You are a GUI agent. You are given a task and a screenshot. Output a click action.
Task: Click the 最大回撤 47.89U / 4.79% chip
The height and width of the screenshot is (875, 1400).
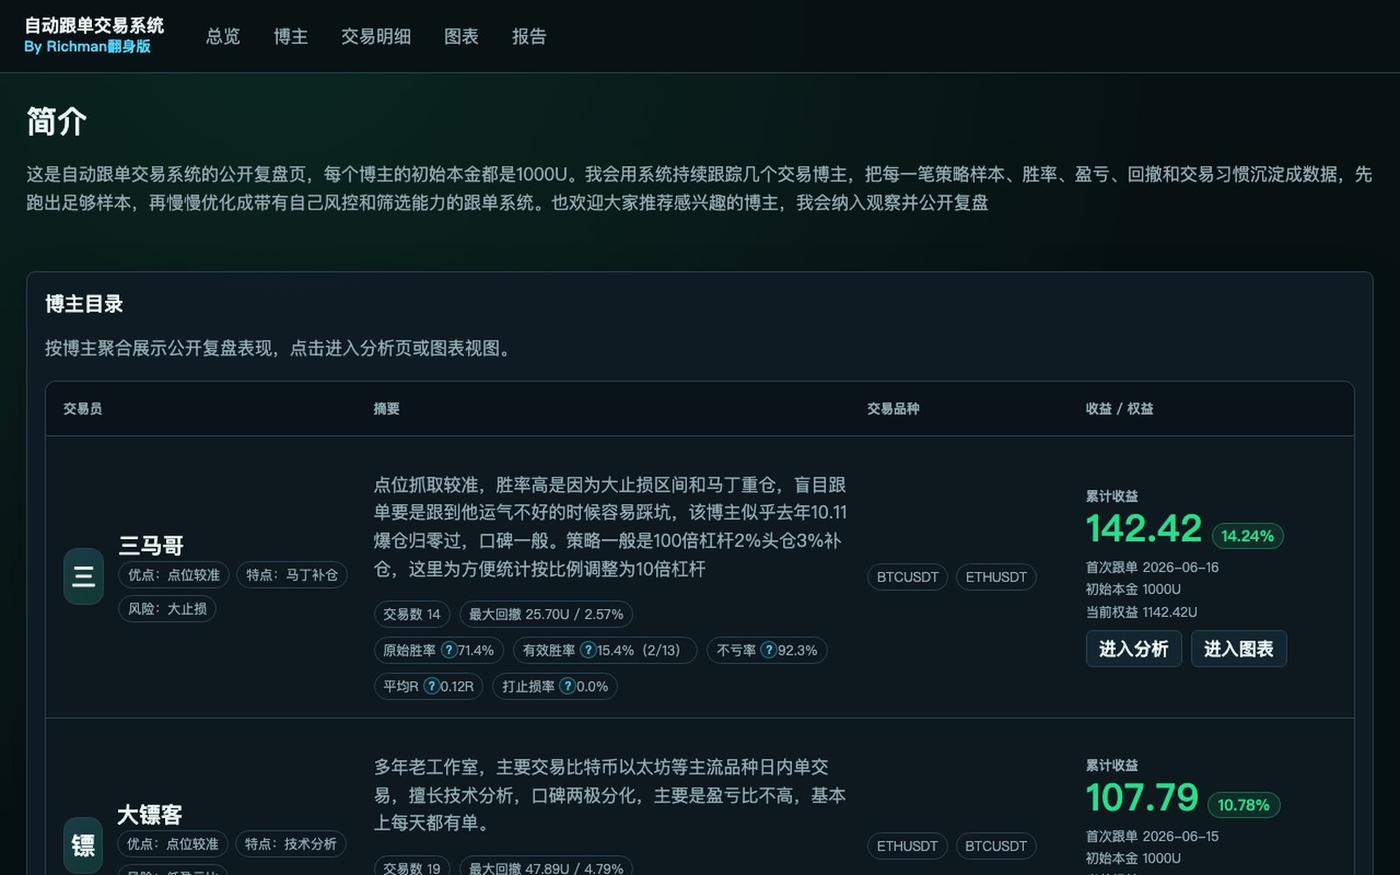546,868
